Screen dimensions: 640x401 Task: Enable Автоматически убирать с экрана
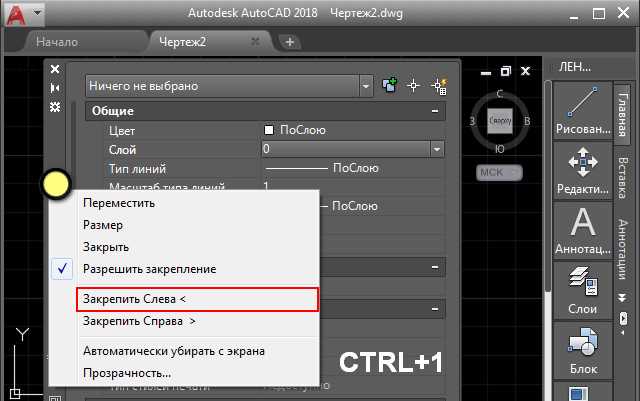click(174, 351)
